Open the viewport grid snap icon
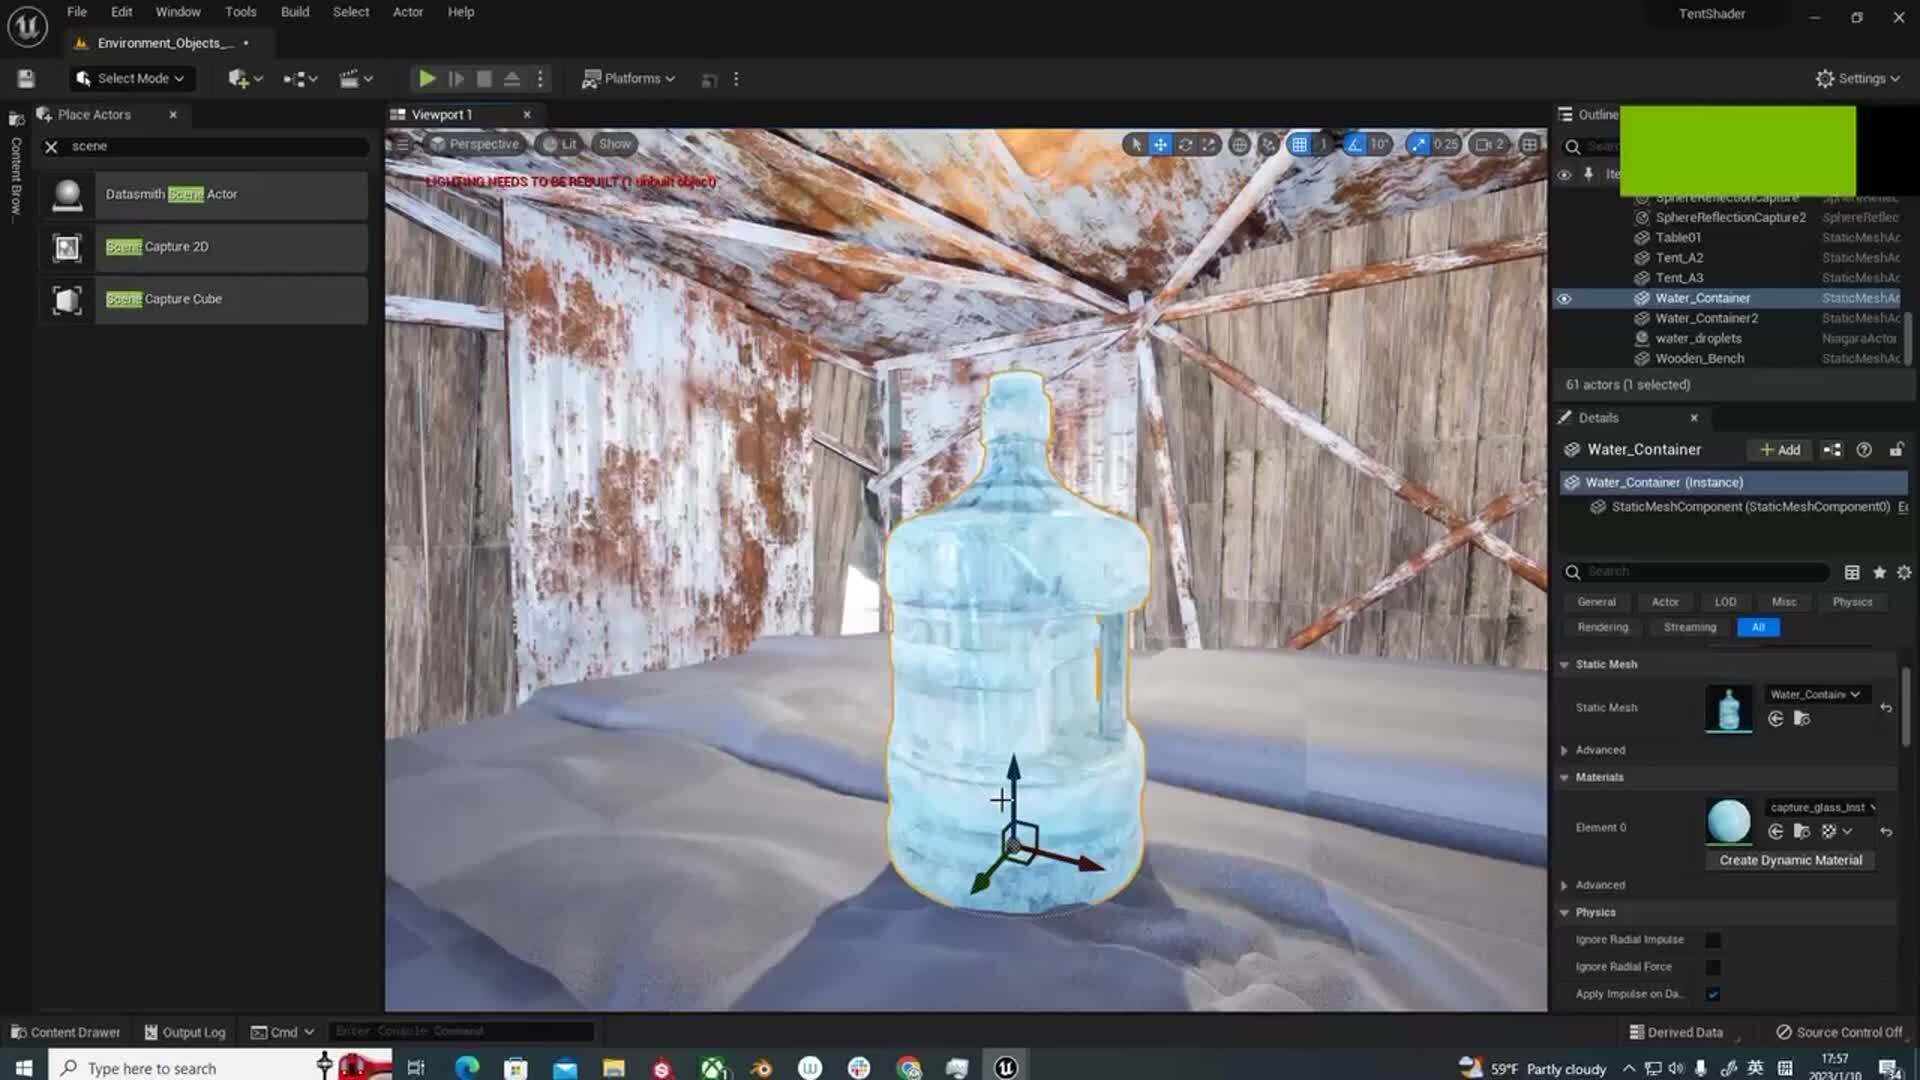The width and height of the screenshot is (1920, 1080). 1299,144
